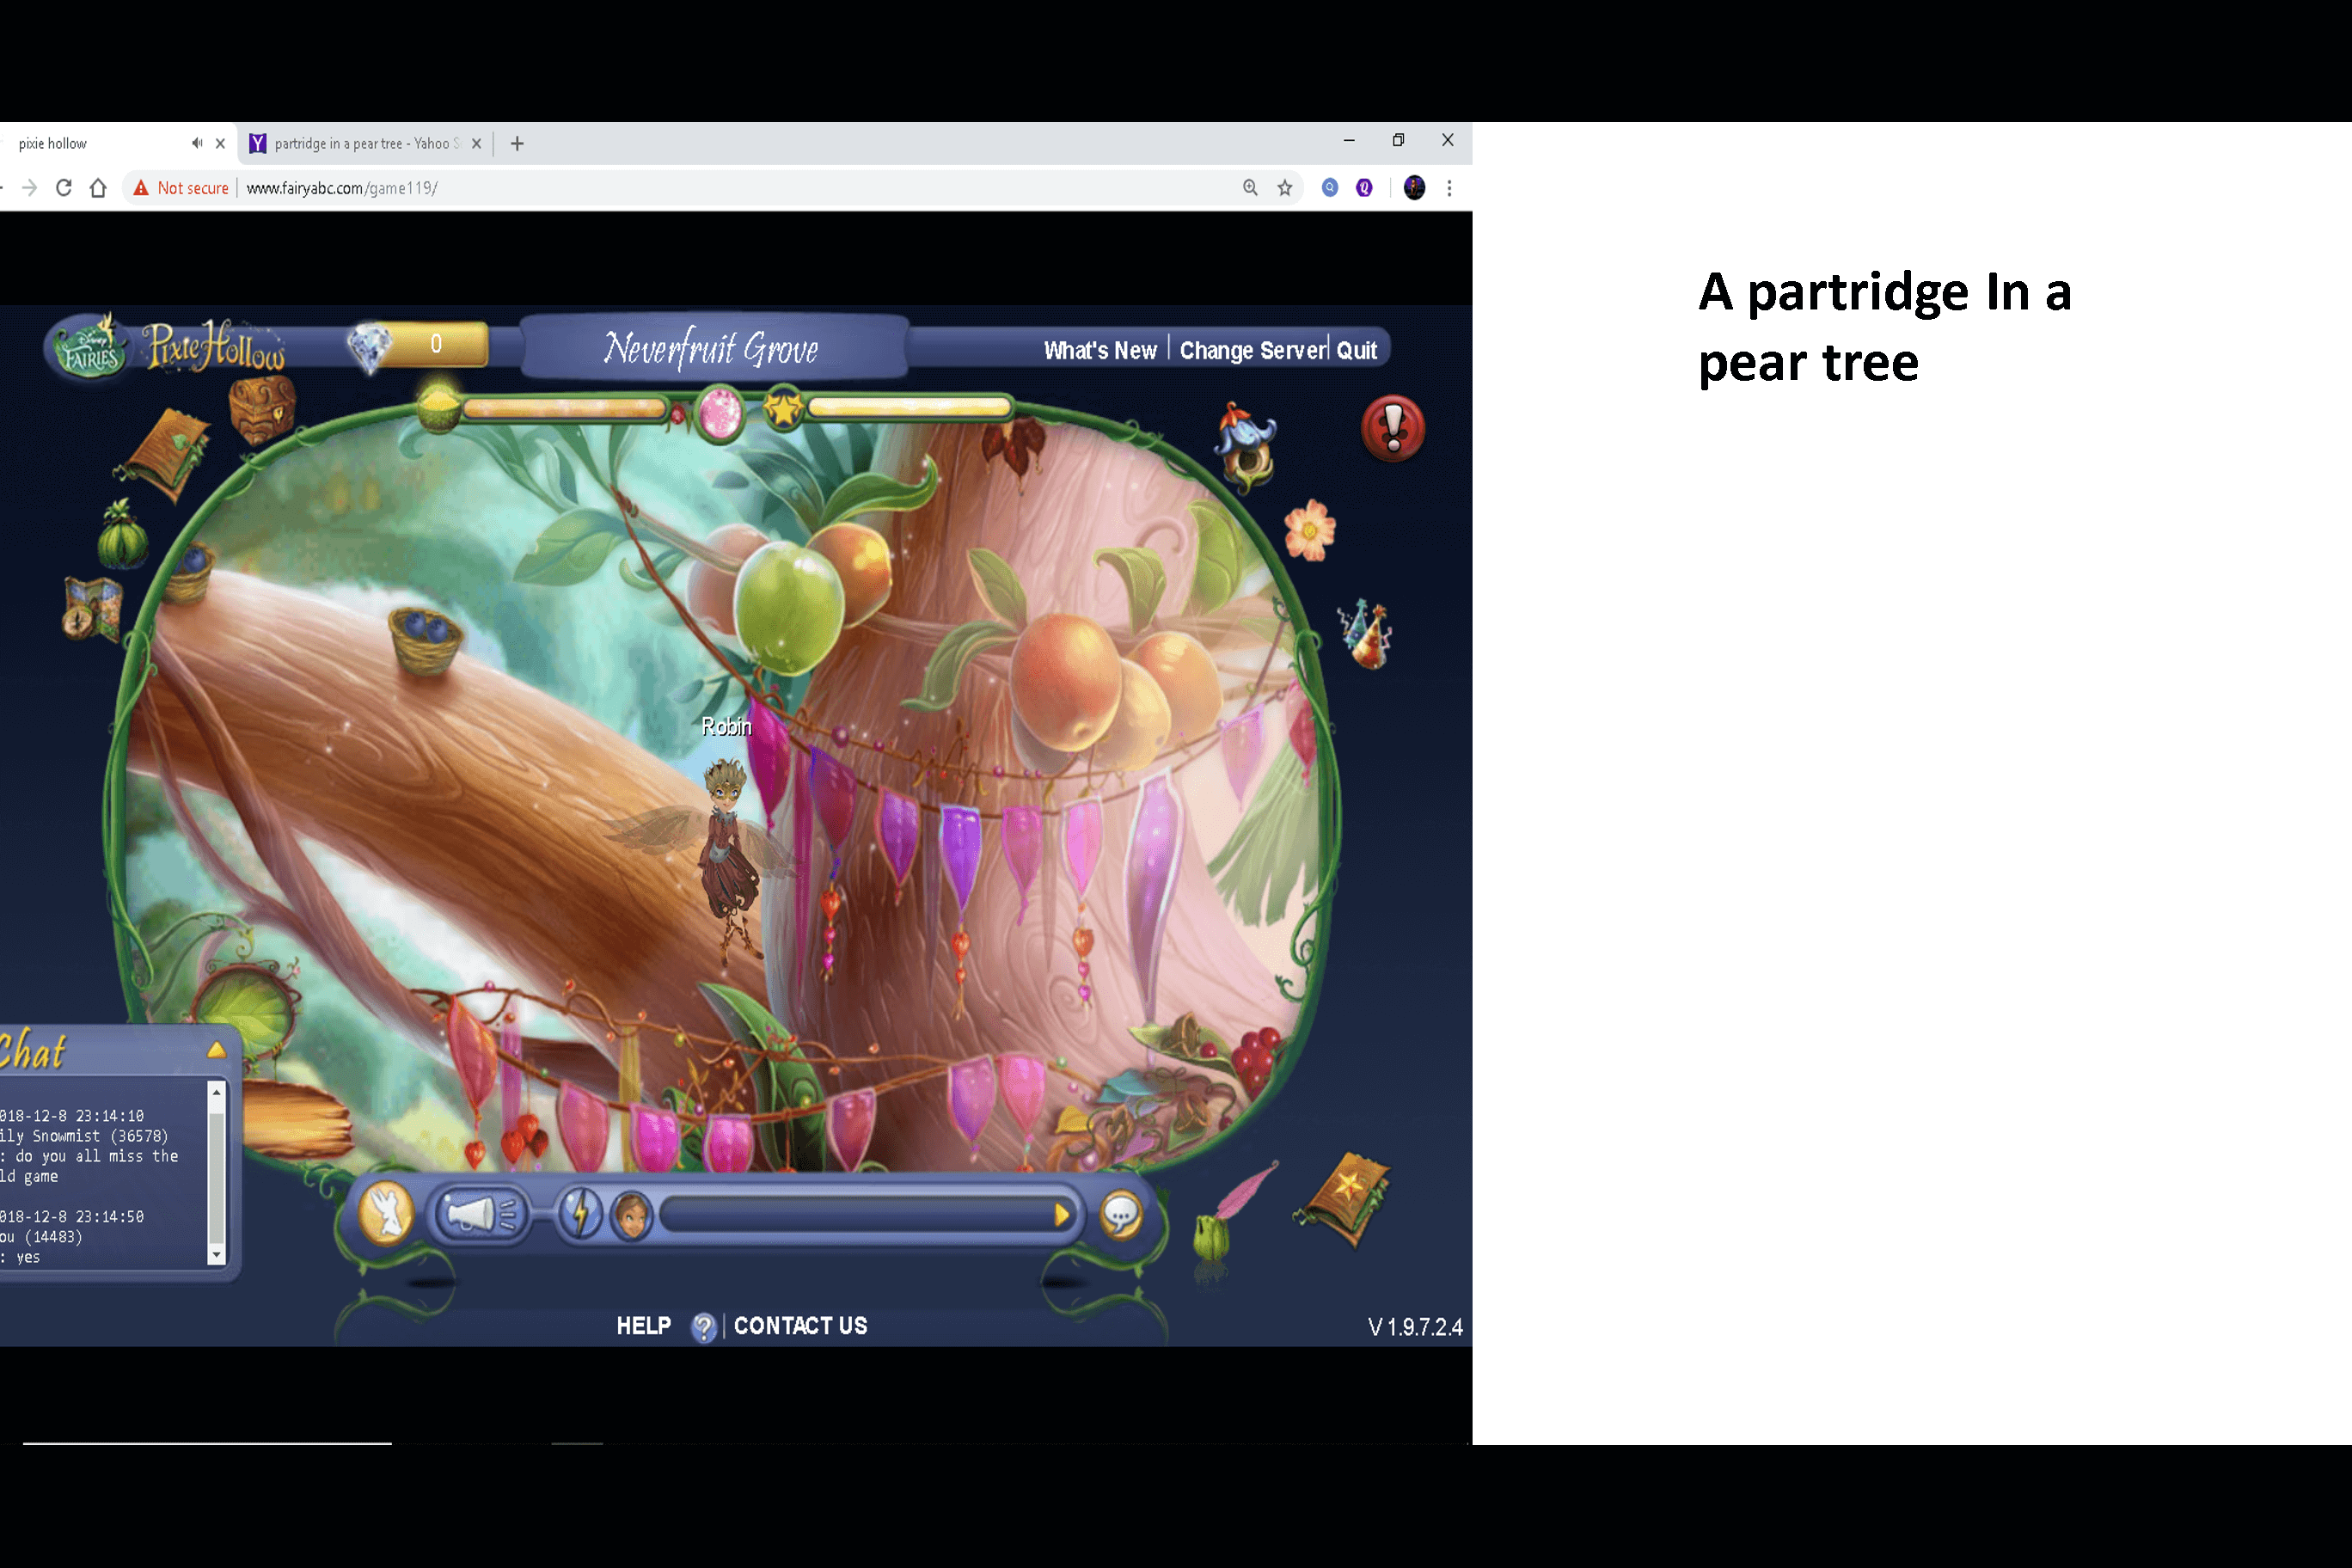Screen dimensions: 2352x1568
Task: Open the treasure chest icon
Action: [262, 409]
